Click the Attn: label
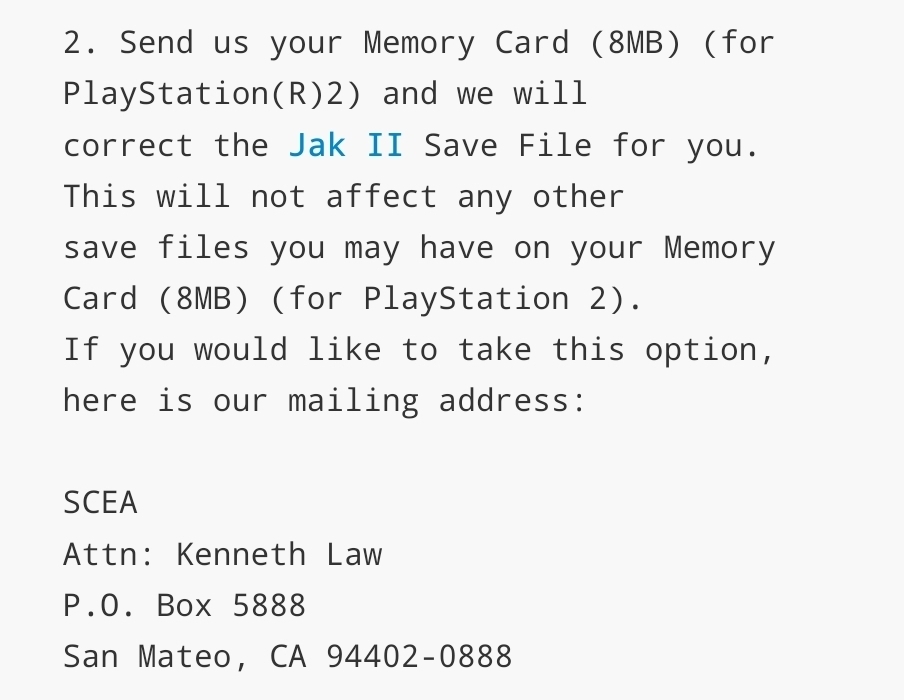The image size is (904, 700). click(x=109, y=554)
